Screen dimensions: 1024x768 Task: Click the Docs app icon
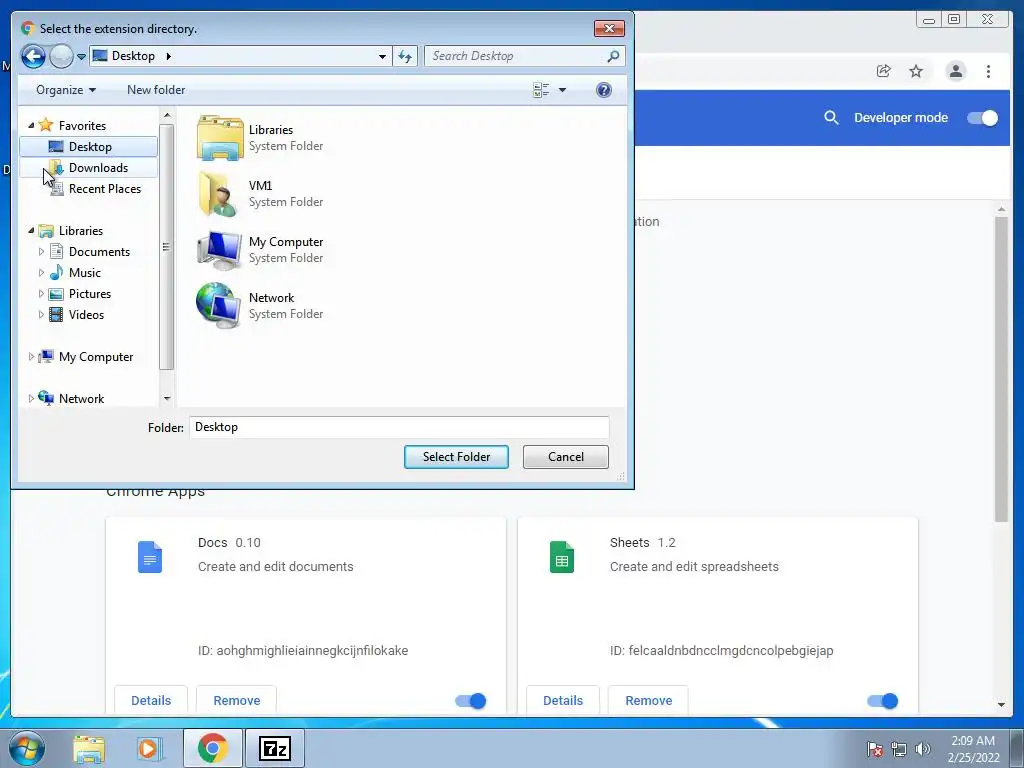tap(150, 557)
